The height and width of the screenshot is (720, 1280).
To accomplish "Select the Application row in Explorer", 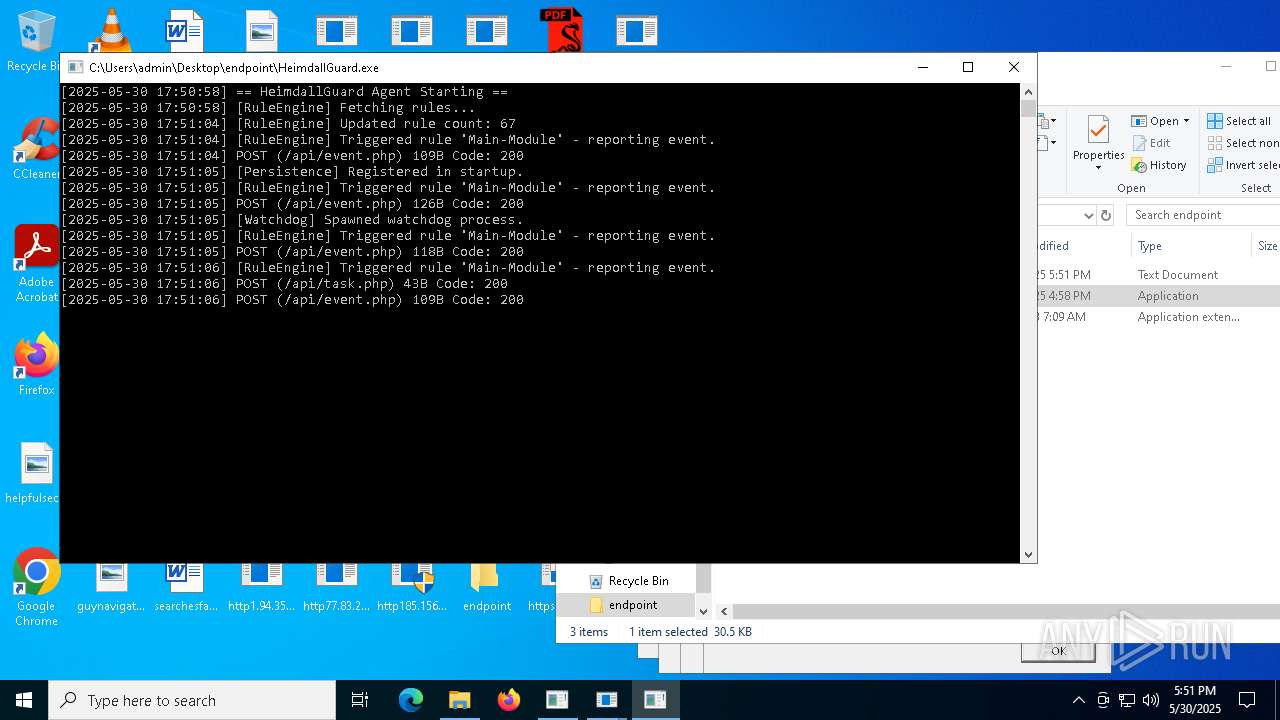I will [1158, 296].
